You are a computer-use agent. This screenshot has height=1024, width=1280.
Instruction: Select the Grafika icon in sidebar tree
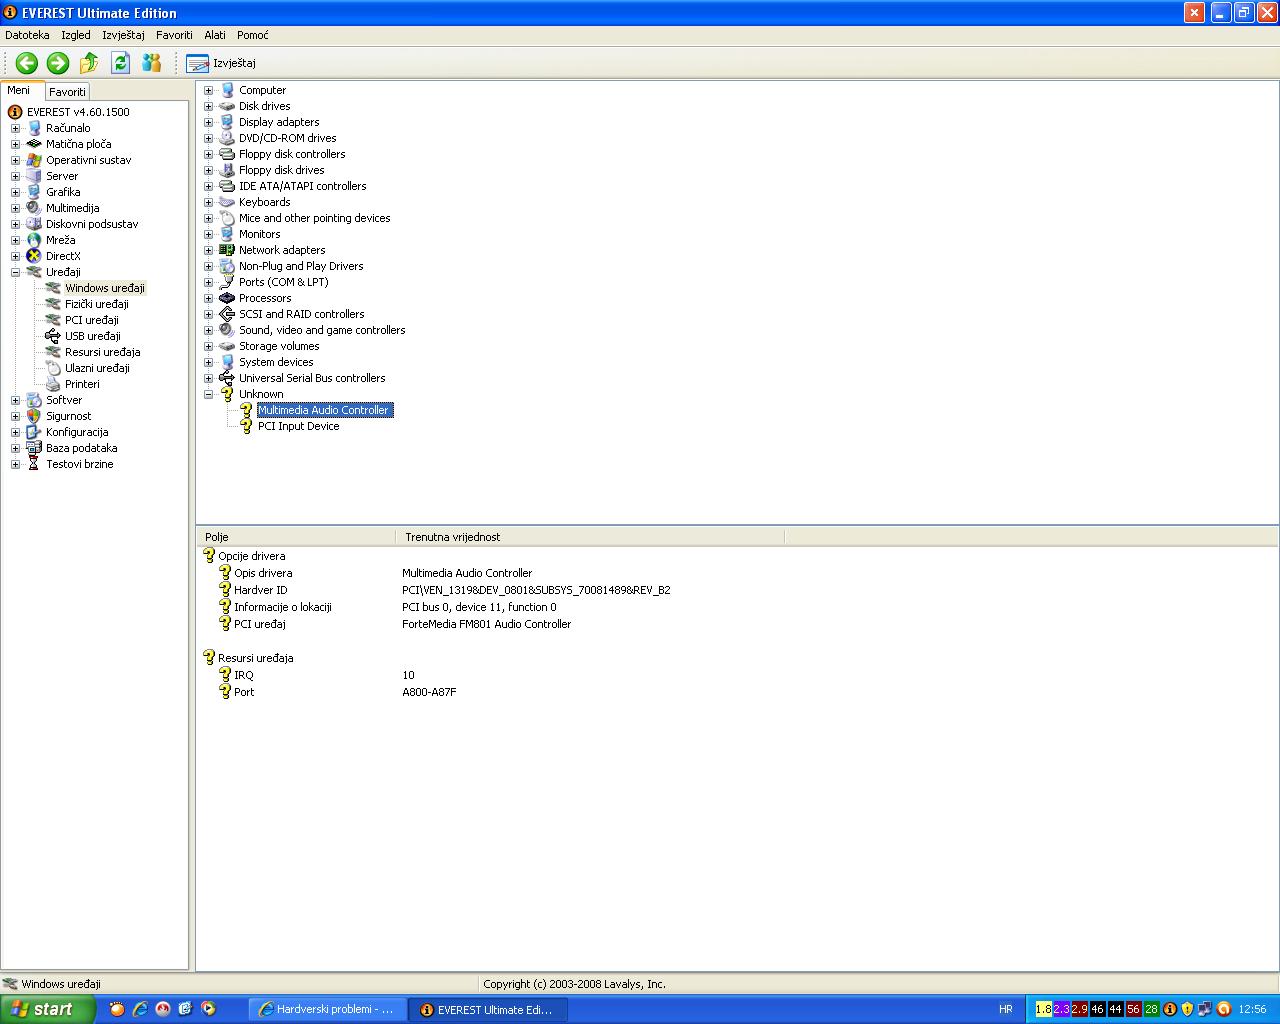coord(34,192)
